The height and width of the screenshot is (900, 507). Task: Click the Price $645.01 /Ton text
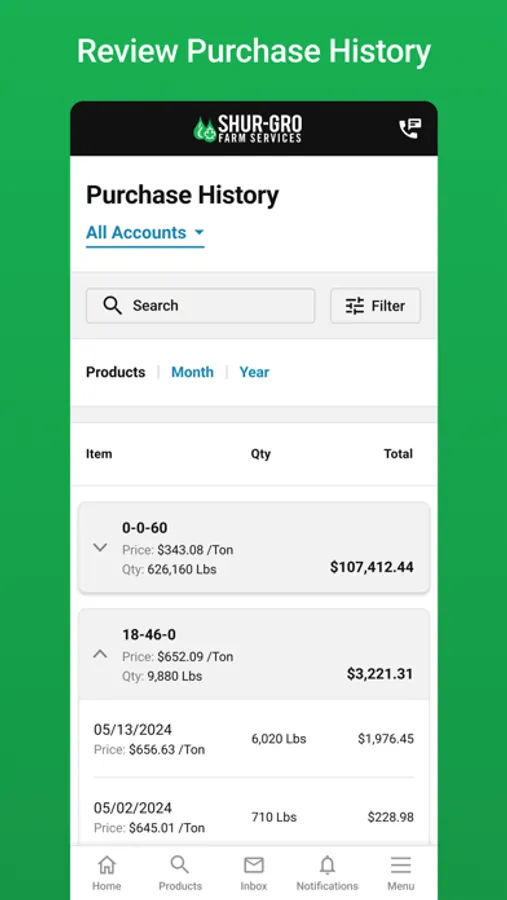[x=149, y=828]
